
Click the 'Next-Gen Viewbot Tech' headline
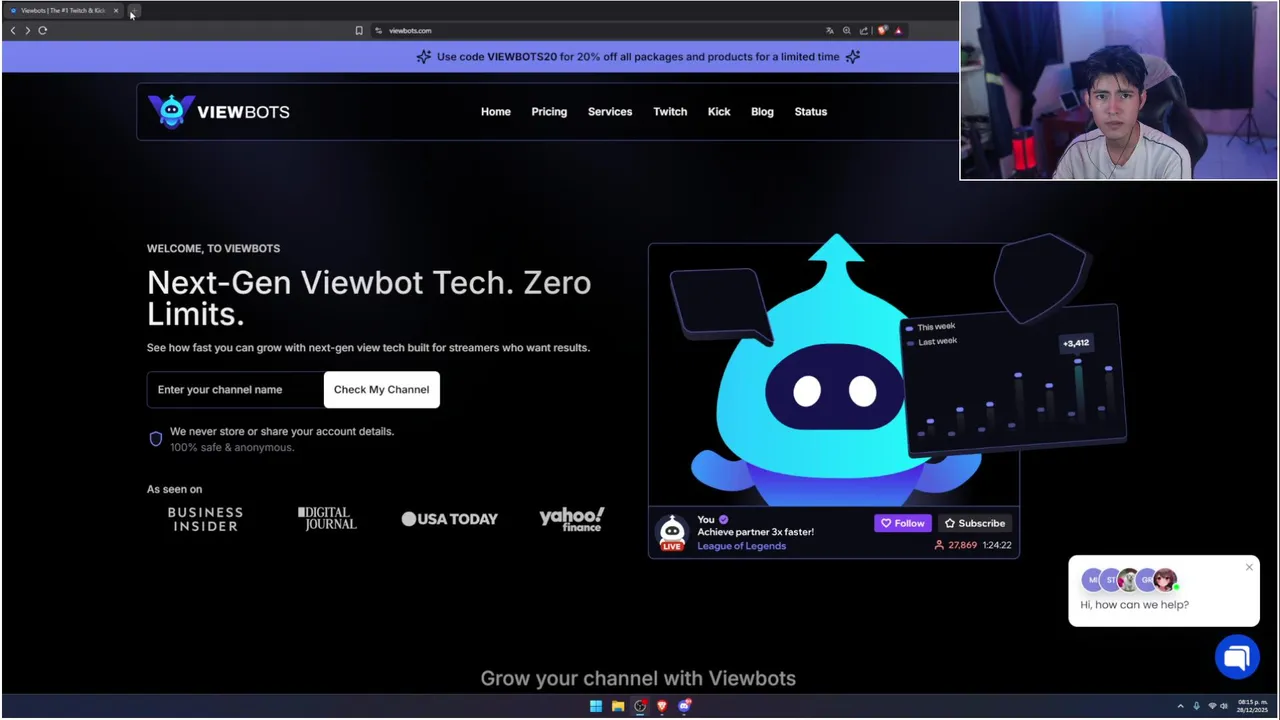click(369, 298)
